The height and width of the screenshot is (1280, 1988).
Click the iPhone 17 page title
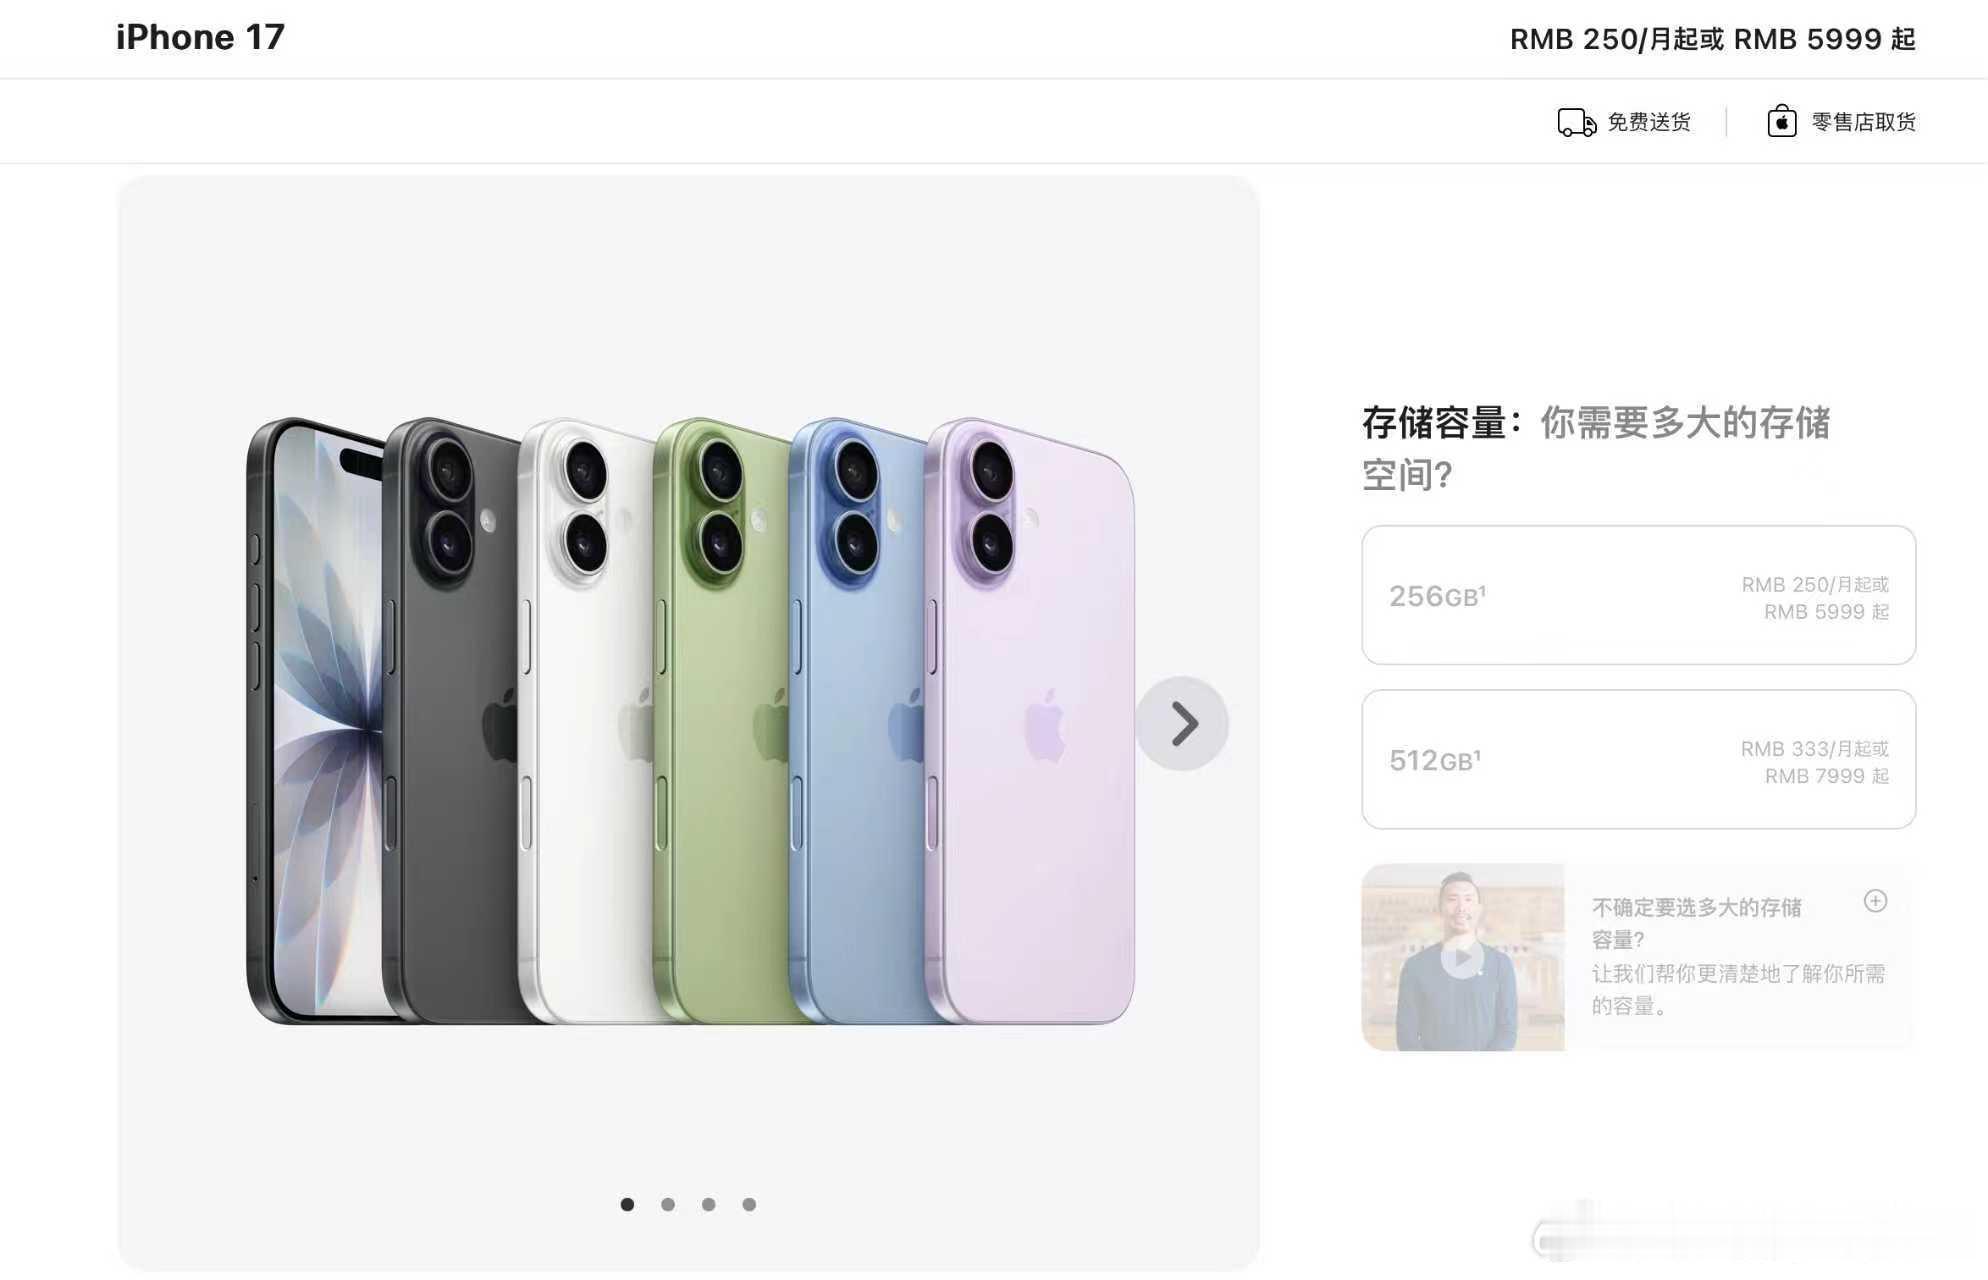(200, 37)
